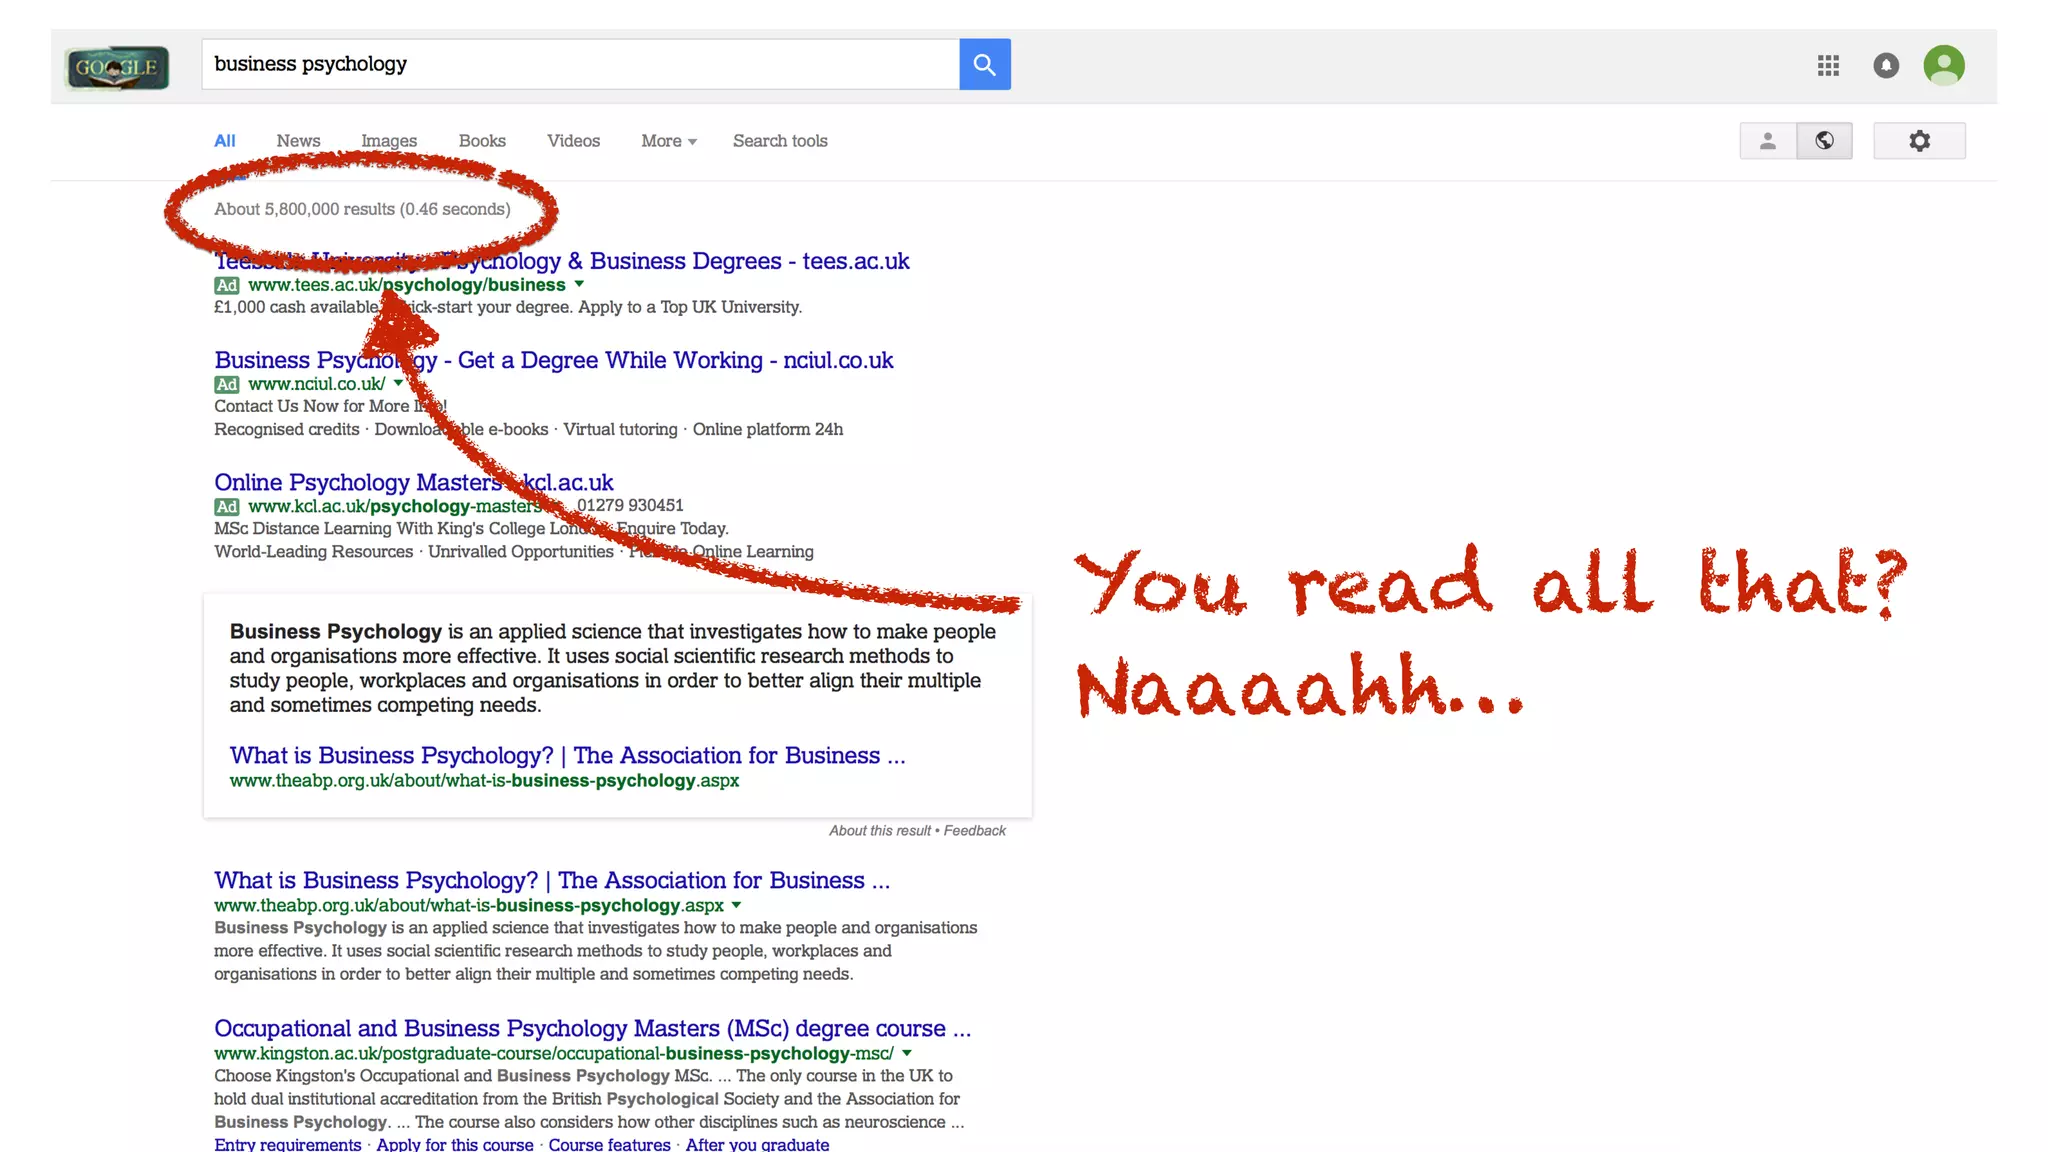Image resolution: width=2048 pixels, height=1152 pixels.
Task: Open Occupational and Business Psychology Masters link
Action: click(x=592, y=1028)
